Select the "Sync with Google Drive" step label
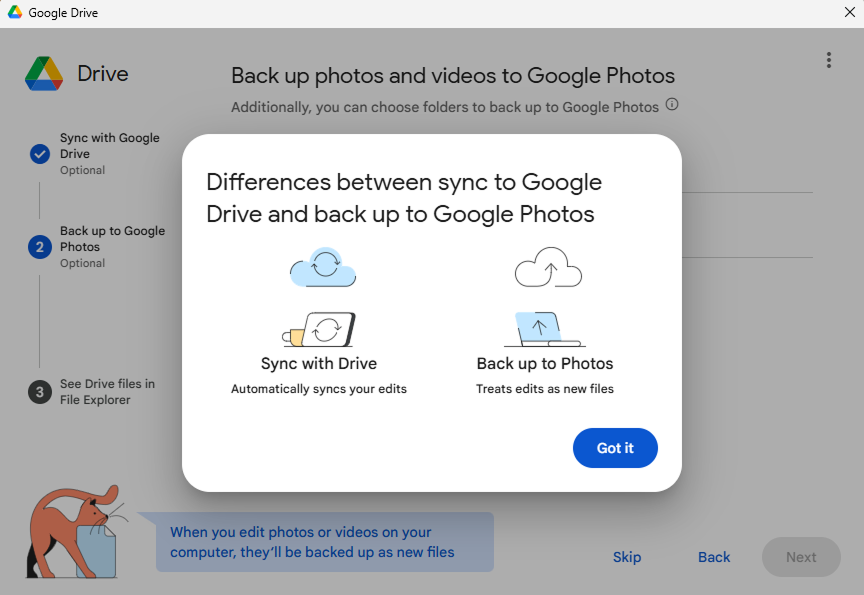The height and width of the screenshot is (595, 864). 109,146
